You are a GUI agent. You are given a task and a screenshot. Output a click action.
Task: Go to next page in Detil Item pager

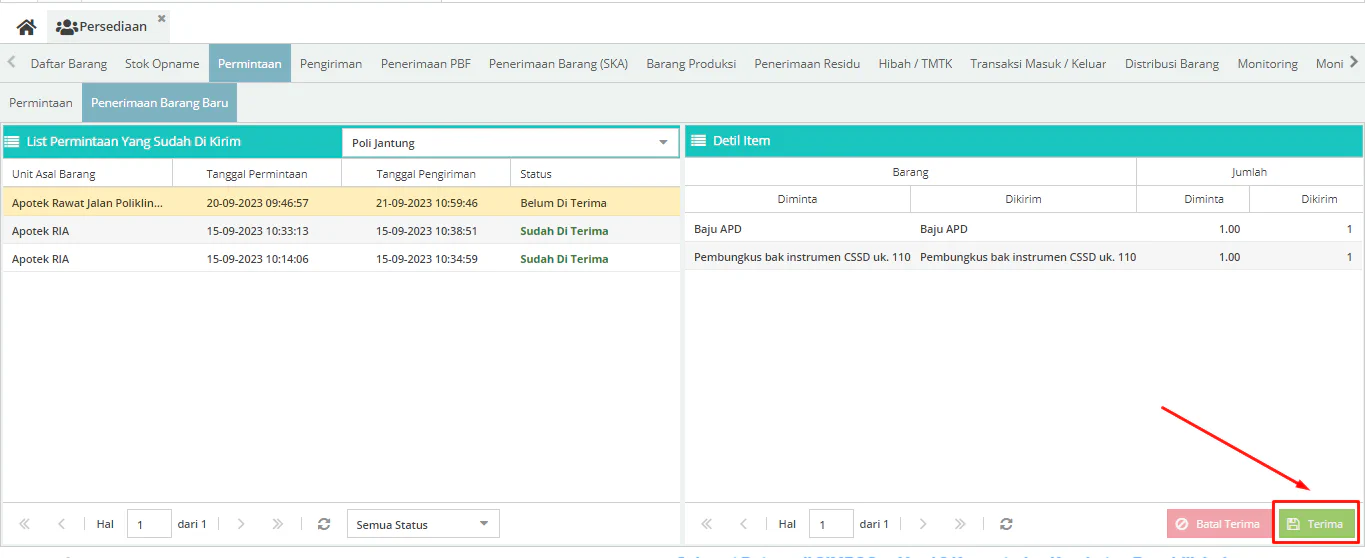click(x=923, y=524)
